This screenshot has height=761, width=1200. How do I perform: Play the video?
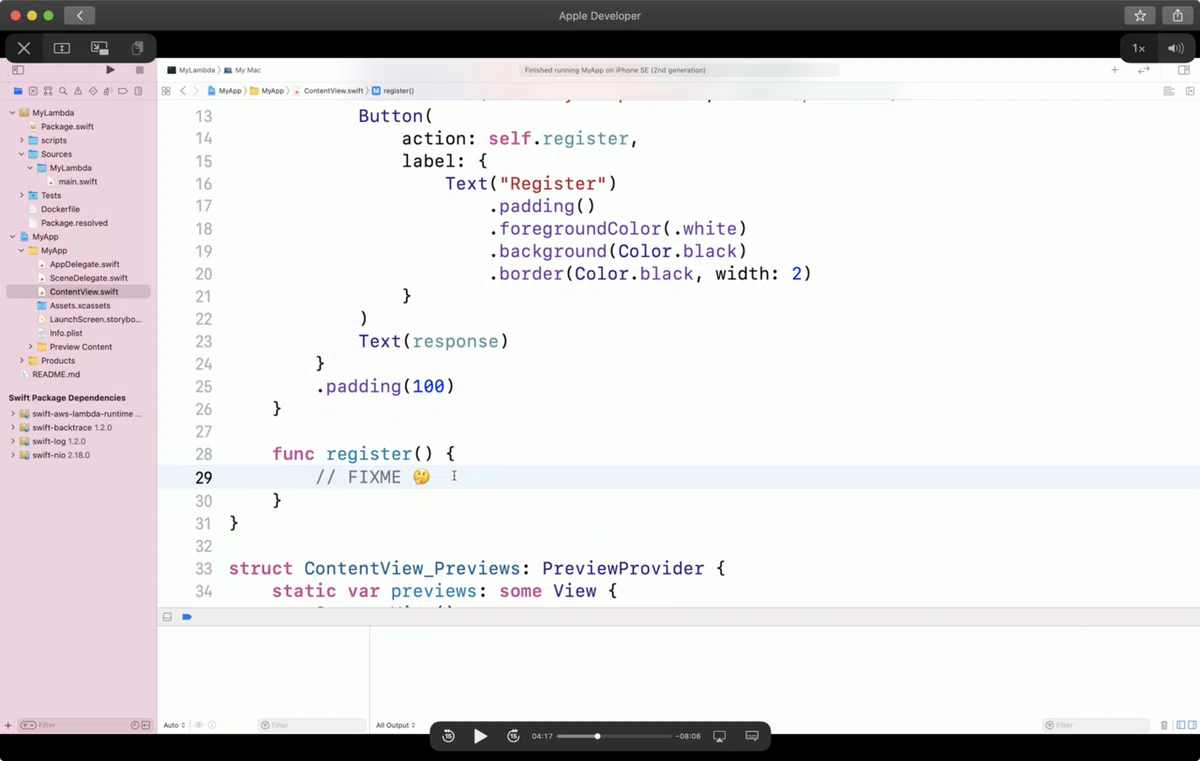coord(481,736)
